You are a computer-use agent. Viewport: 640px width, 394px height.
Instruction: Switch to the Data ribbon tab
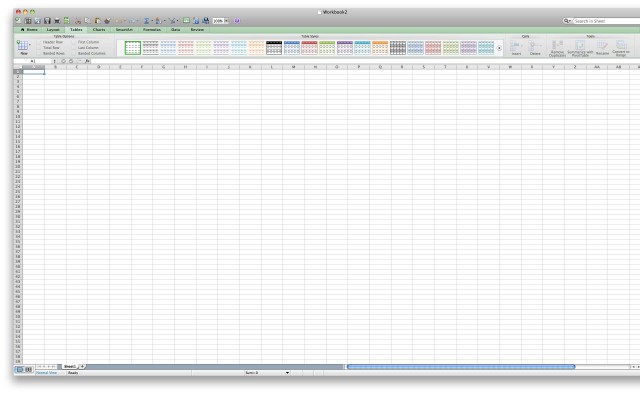[176, 30]
